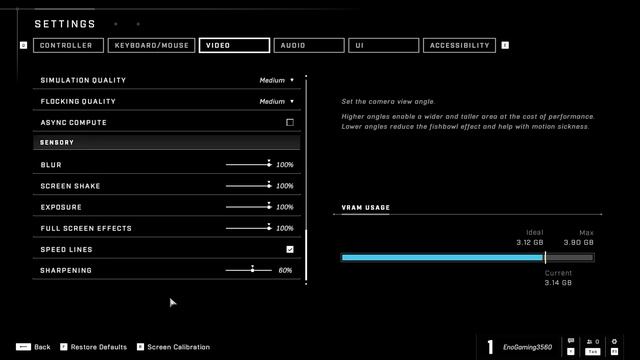Viewport: 640px width, 360px height.
Task: Click the Flocking Quality label
Action: 78,102
